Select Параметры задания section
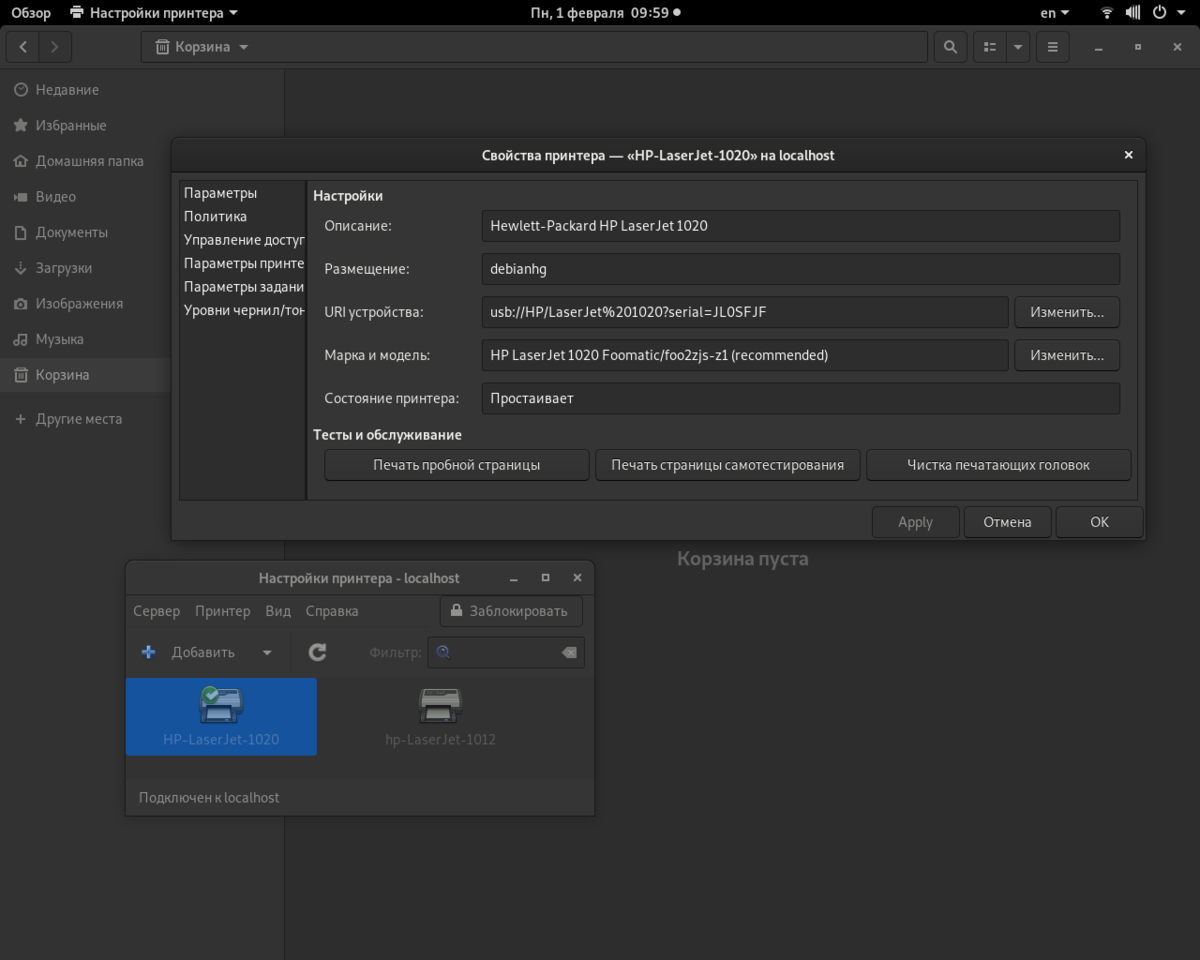This screenshot has height=960, width=1200. [x=242, y=287]
